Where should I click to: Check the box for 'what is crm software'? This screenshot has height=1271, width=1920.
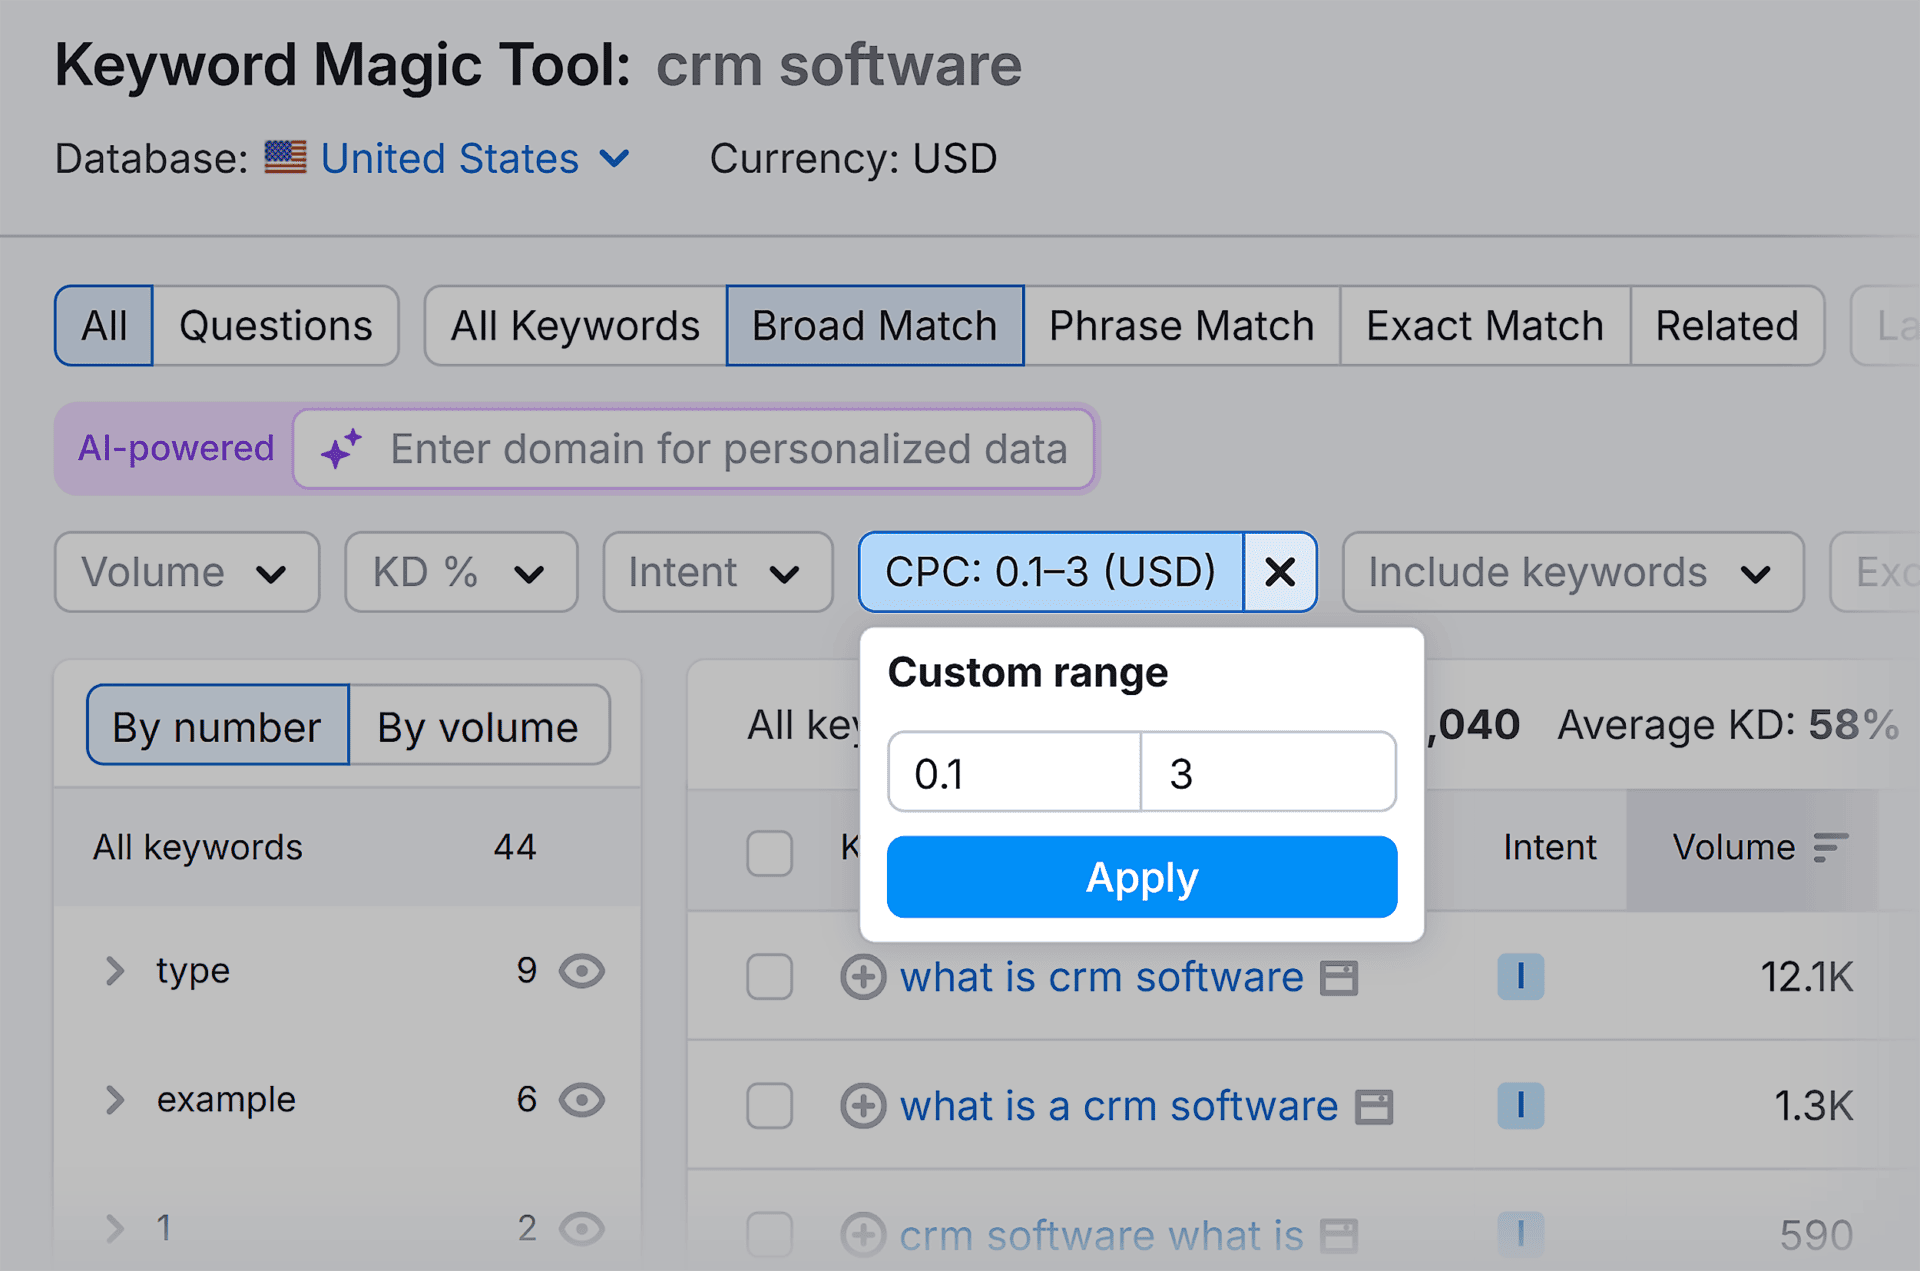pos(769,977)
